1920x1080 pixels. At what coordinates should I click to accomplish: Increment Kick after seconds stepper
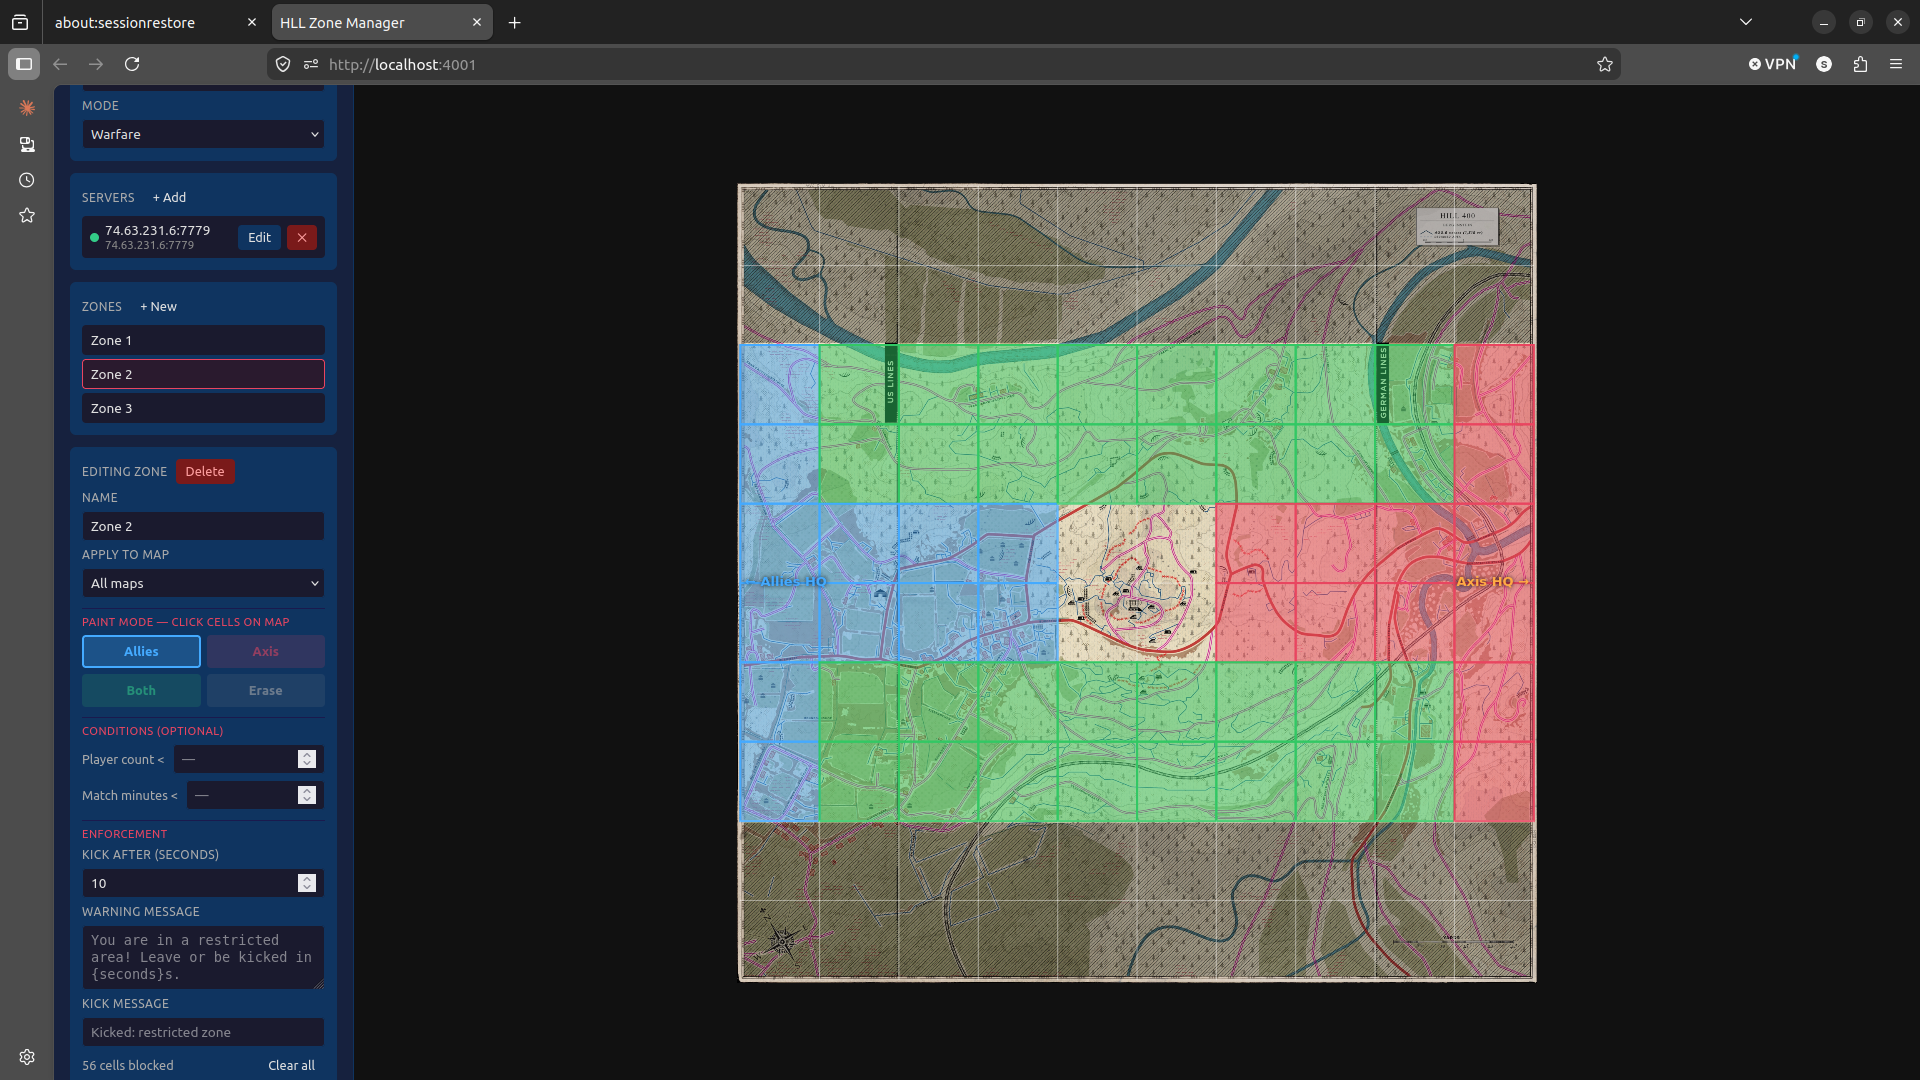click(x=307, y=878)
